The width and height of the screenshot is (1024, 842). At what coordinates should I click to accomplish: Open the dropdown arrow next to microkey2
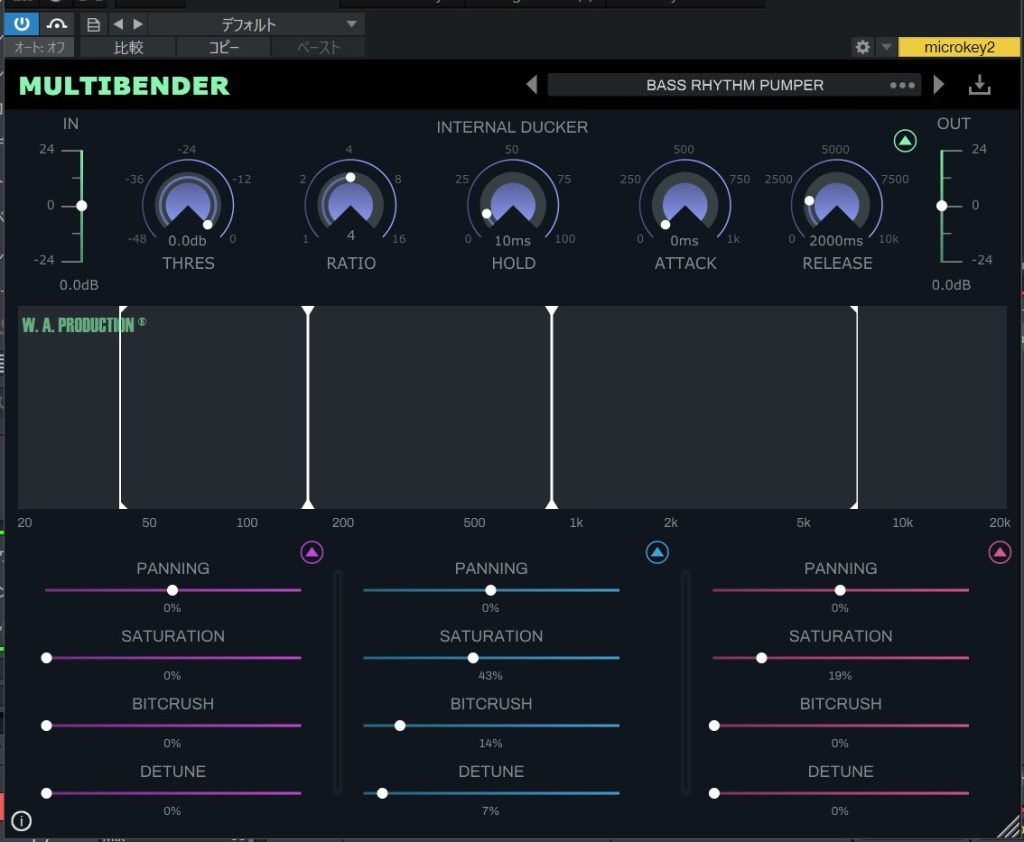(x=886, y=47)
